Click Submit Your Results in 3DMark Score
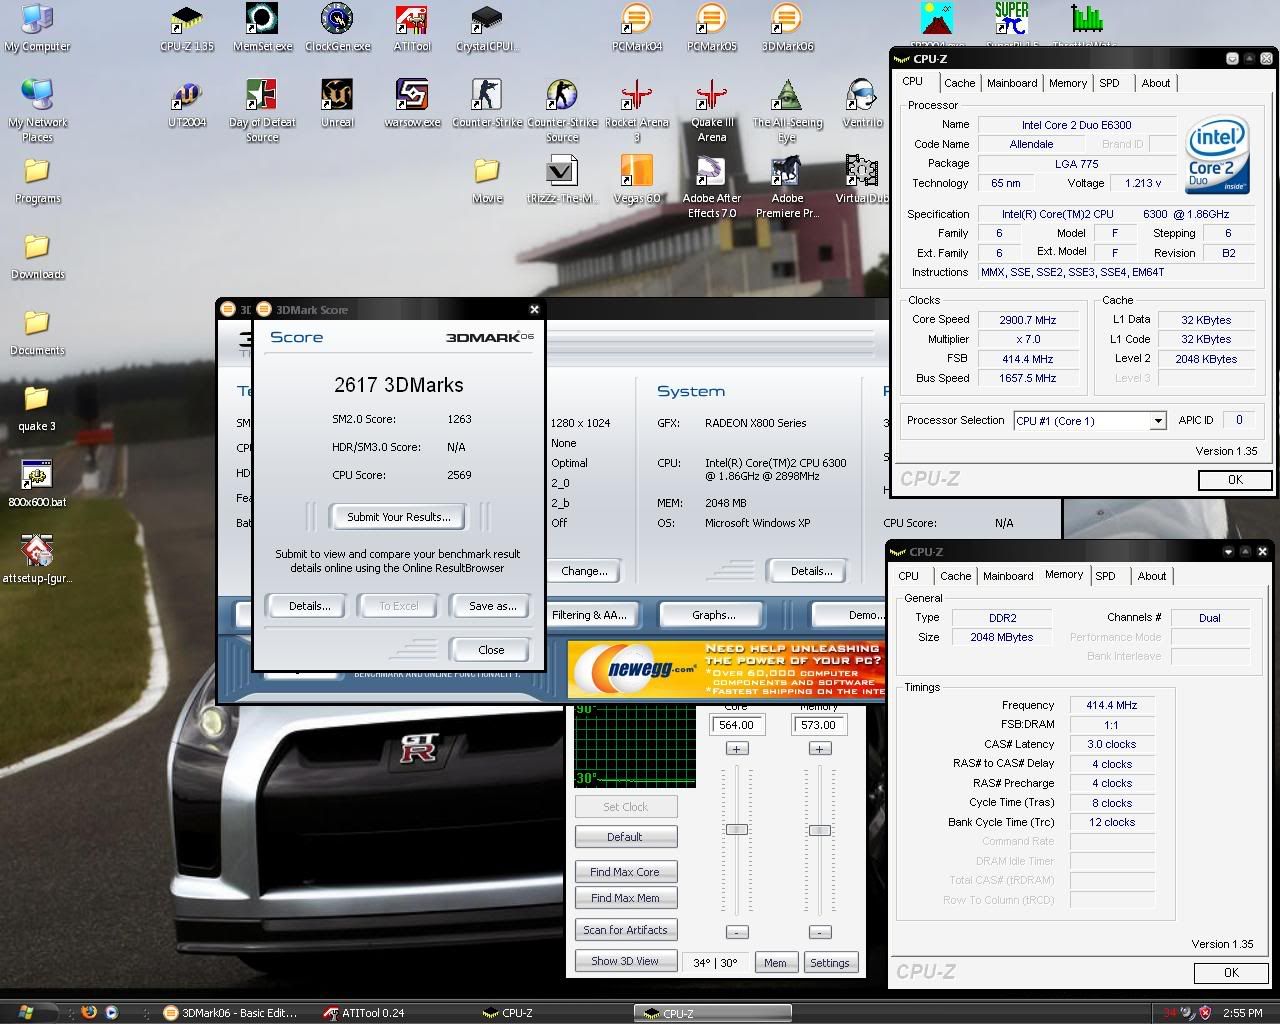 pos(399,517)
